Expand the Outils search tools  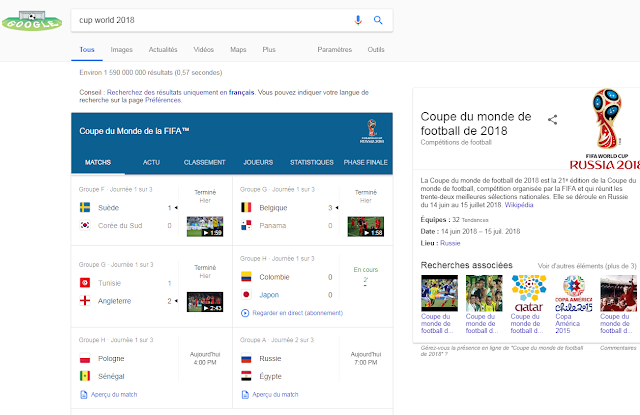click(x=376, y=49)
